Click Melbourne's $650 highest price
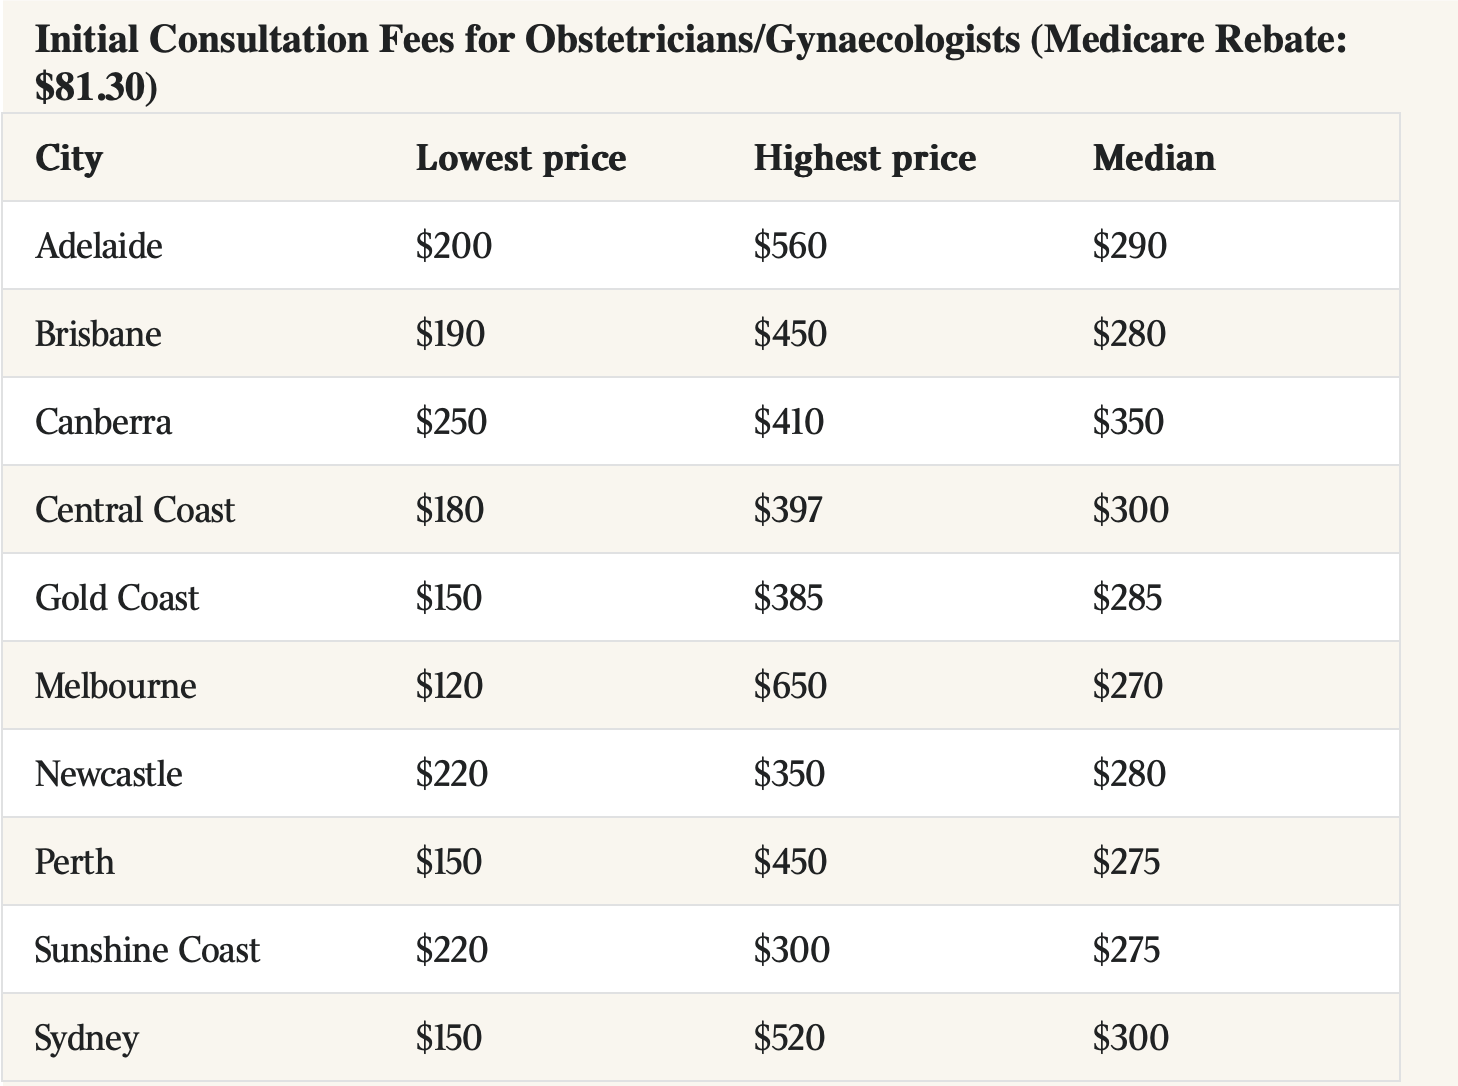The width and height of the screenshot is (1458, 1086). coord(790,686)
